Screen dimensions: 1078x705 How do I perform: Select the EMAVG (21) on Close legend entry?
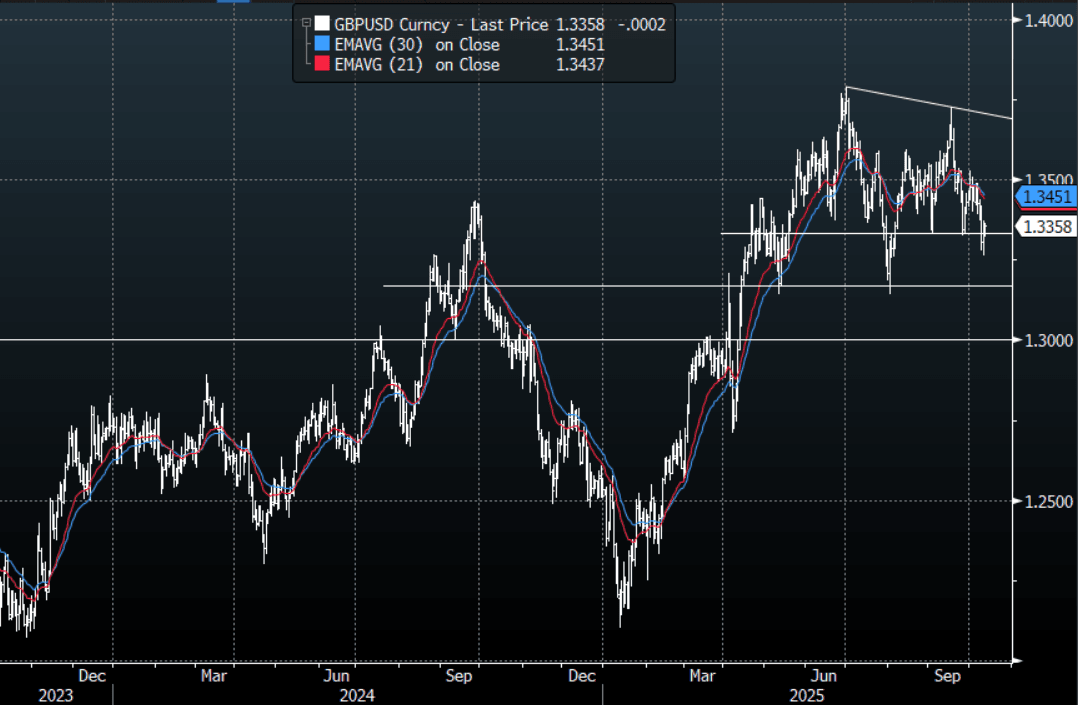417,65
